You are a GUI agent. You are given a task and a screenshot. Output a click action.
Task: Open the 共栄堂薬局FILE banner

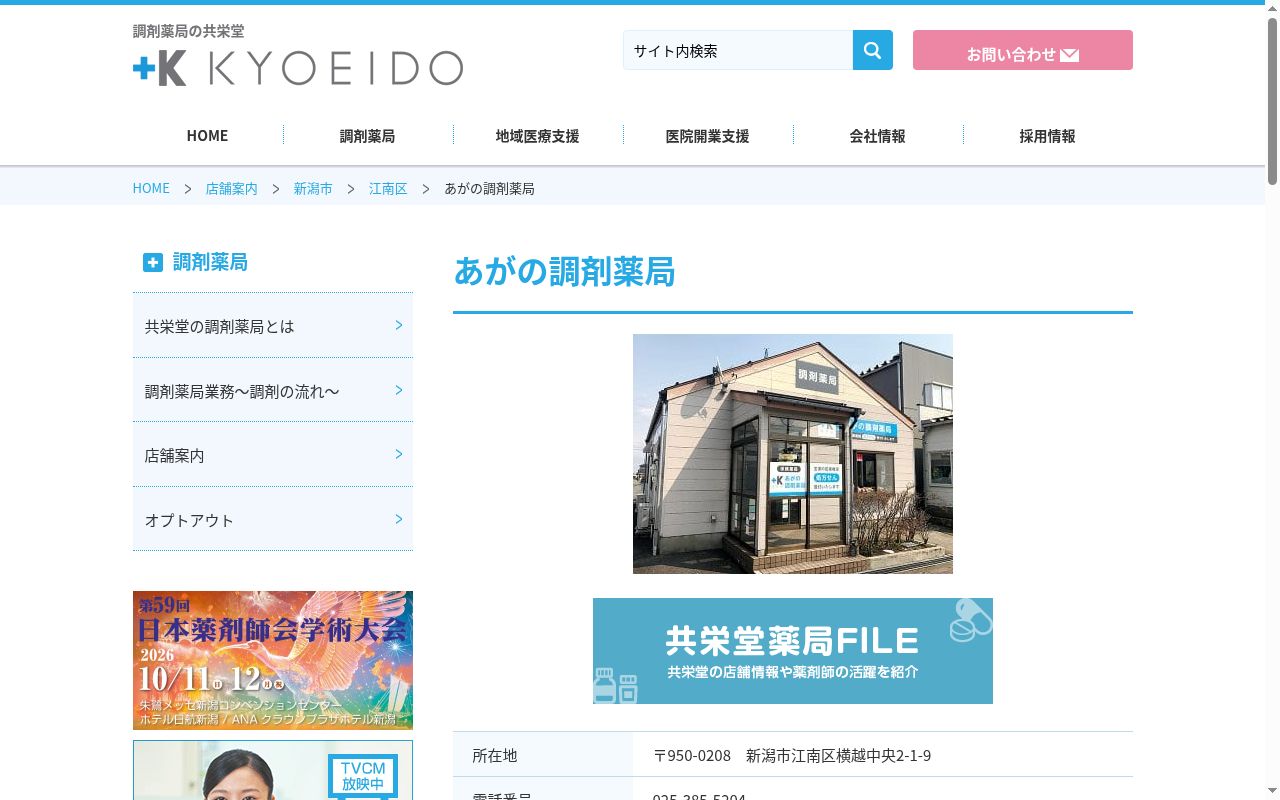click(x=793, y=651)
